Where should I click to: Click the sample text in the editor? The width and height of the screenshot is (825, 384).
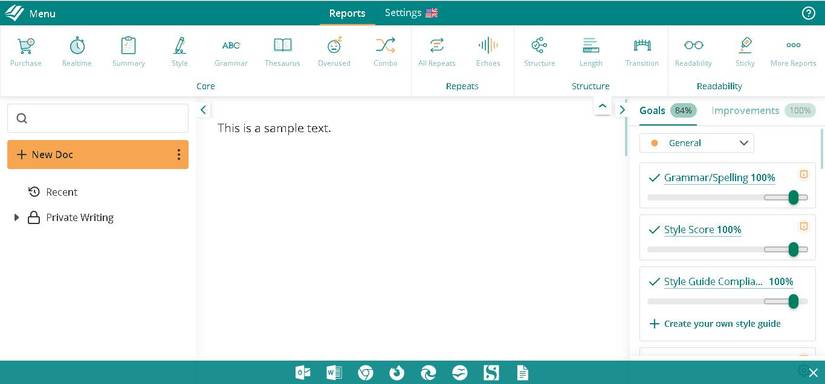(274, 128)
